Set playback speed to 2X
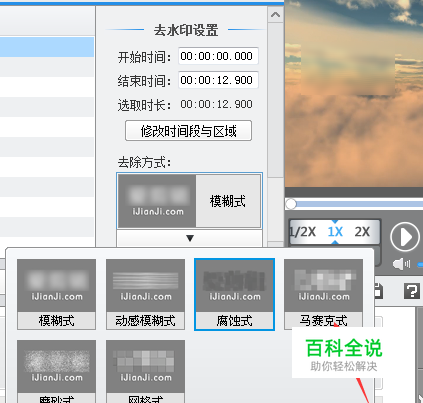423x403 pixels. (x=362, y=232)
